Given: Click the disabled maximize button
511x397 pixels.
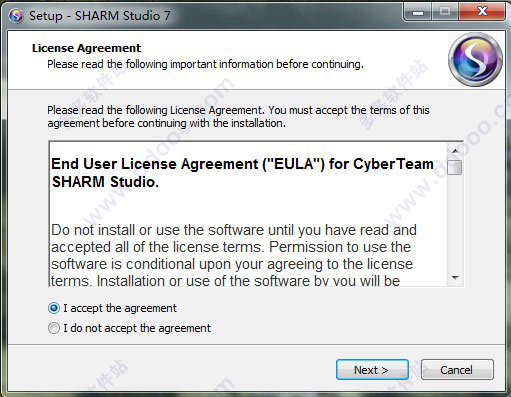Looking at the screenshot, I should 445,12.
